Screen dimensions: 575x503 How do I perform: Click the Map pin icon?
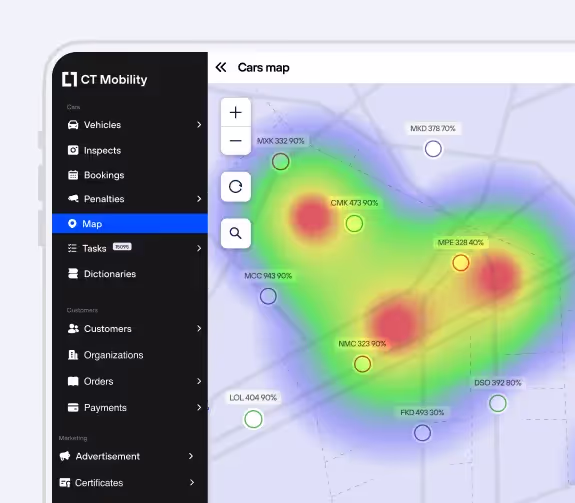pyautogui.click(x=72, y=223)
